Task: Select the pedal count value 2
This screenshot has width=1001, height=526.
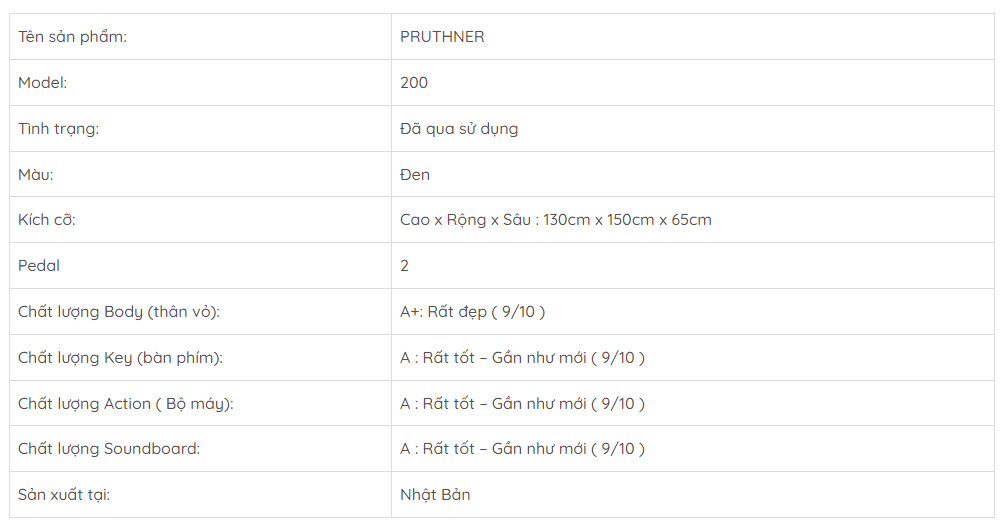Action: (405, 266)
